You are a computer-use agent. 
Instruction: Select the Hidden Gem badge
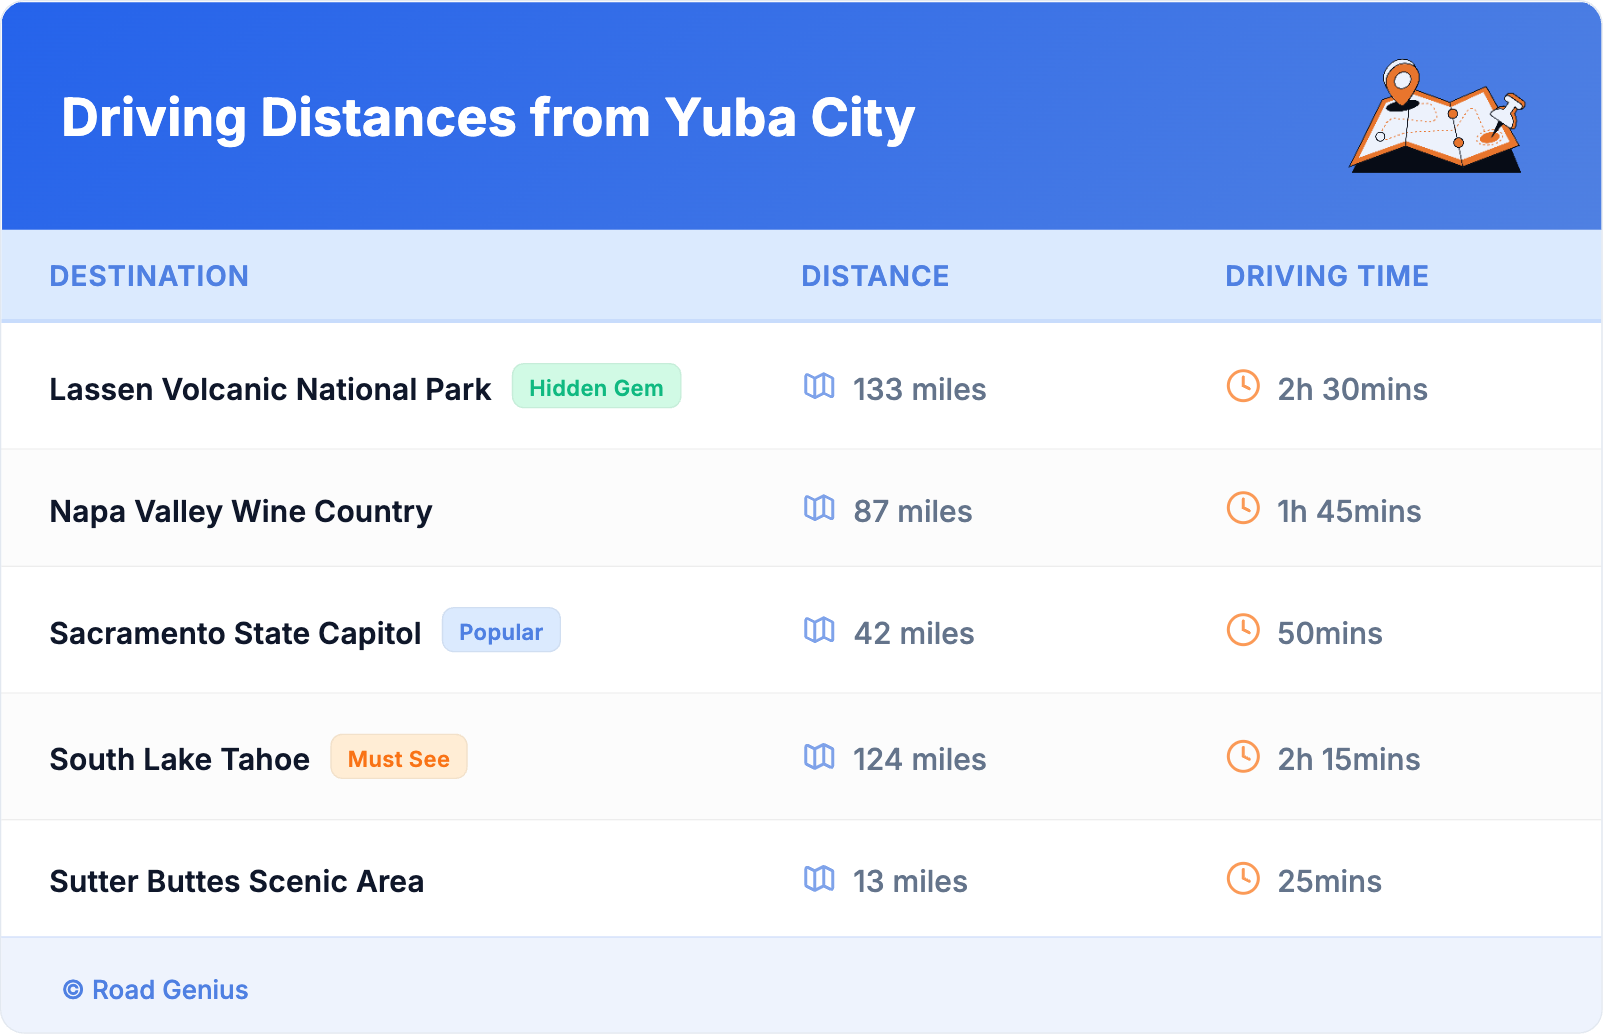596,387
